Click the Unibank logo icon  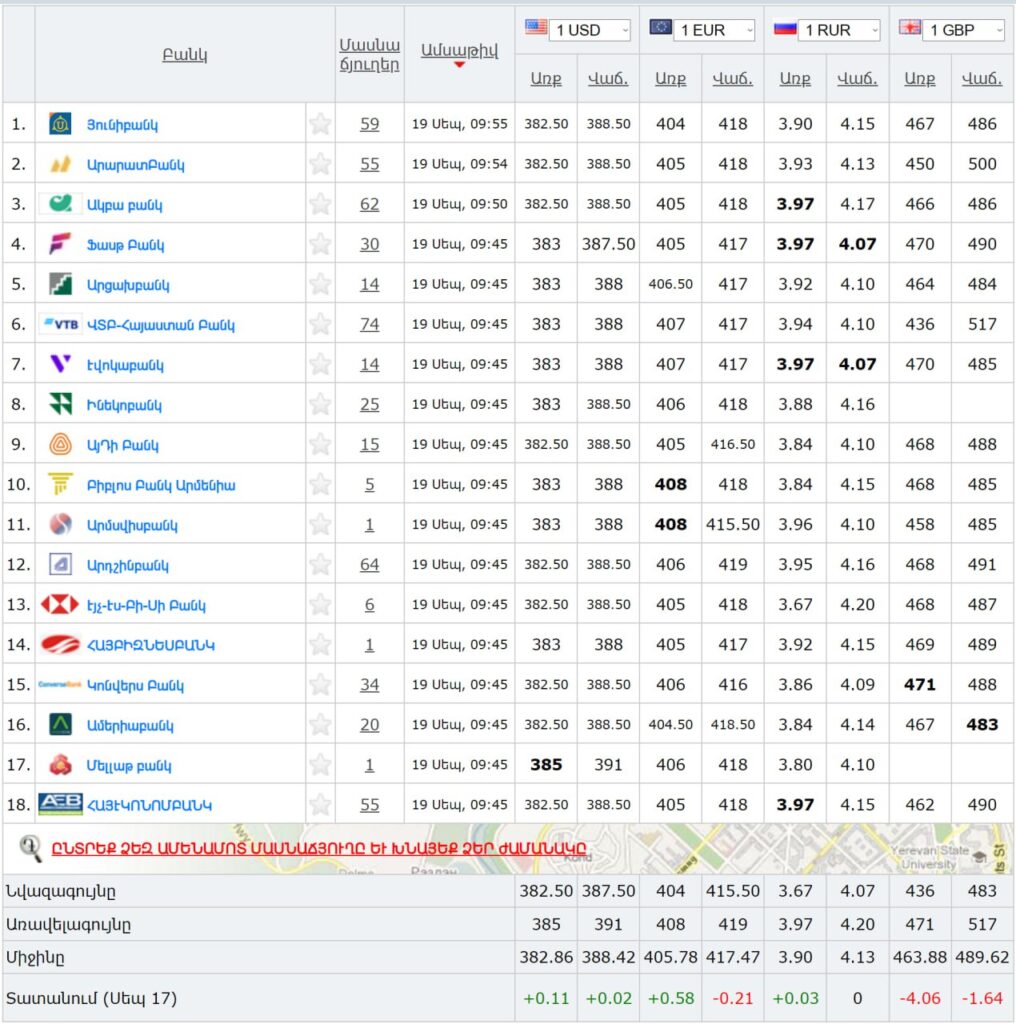[60, 124]
